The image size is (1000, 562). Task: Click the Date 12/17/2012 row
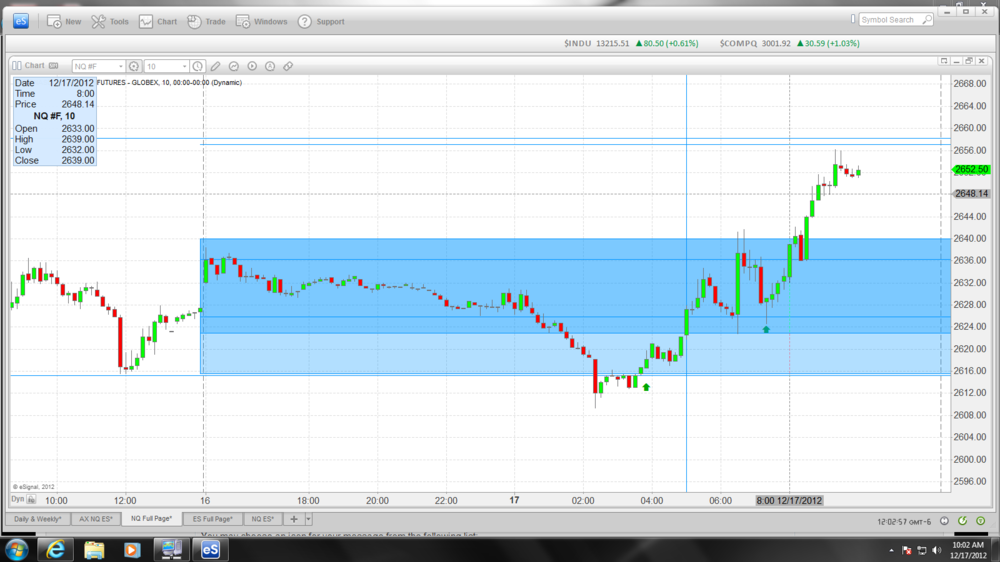click(54, 83)
